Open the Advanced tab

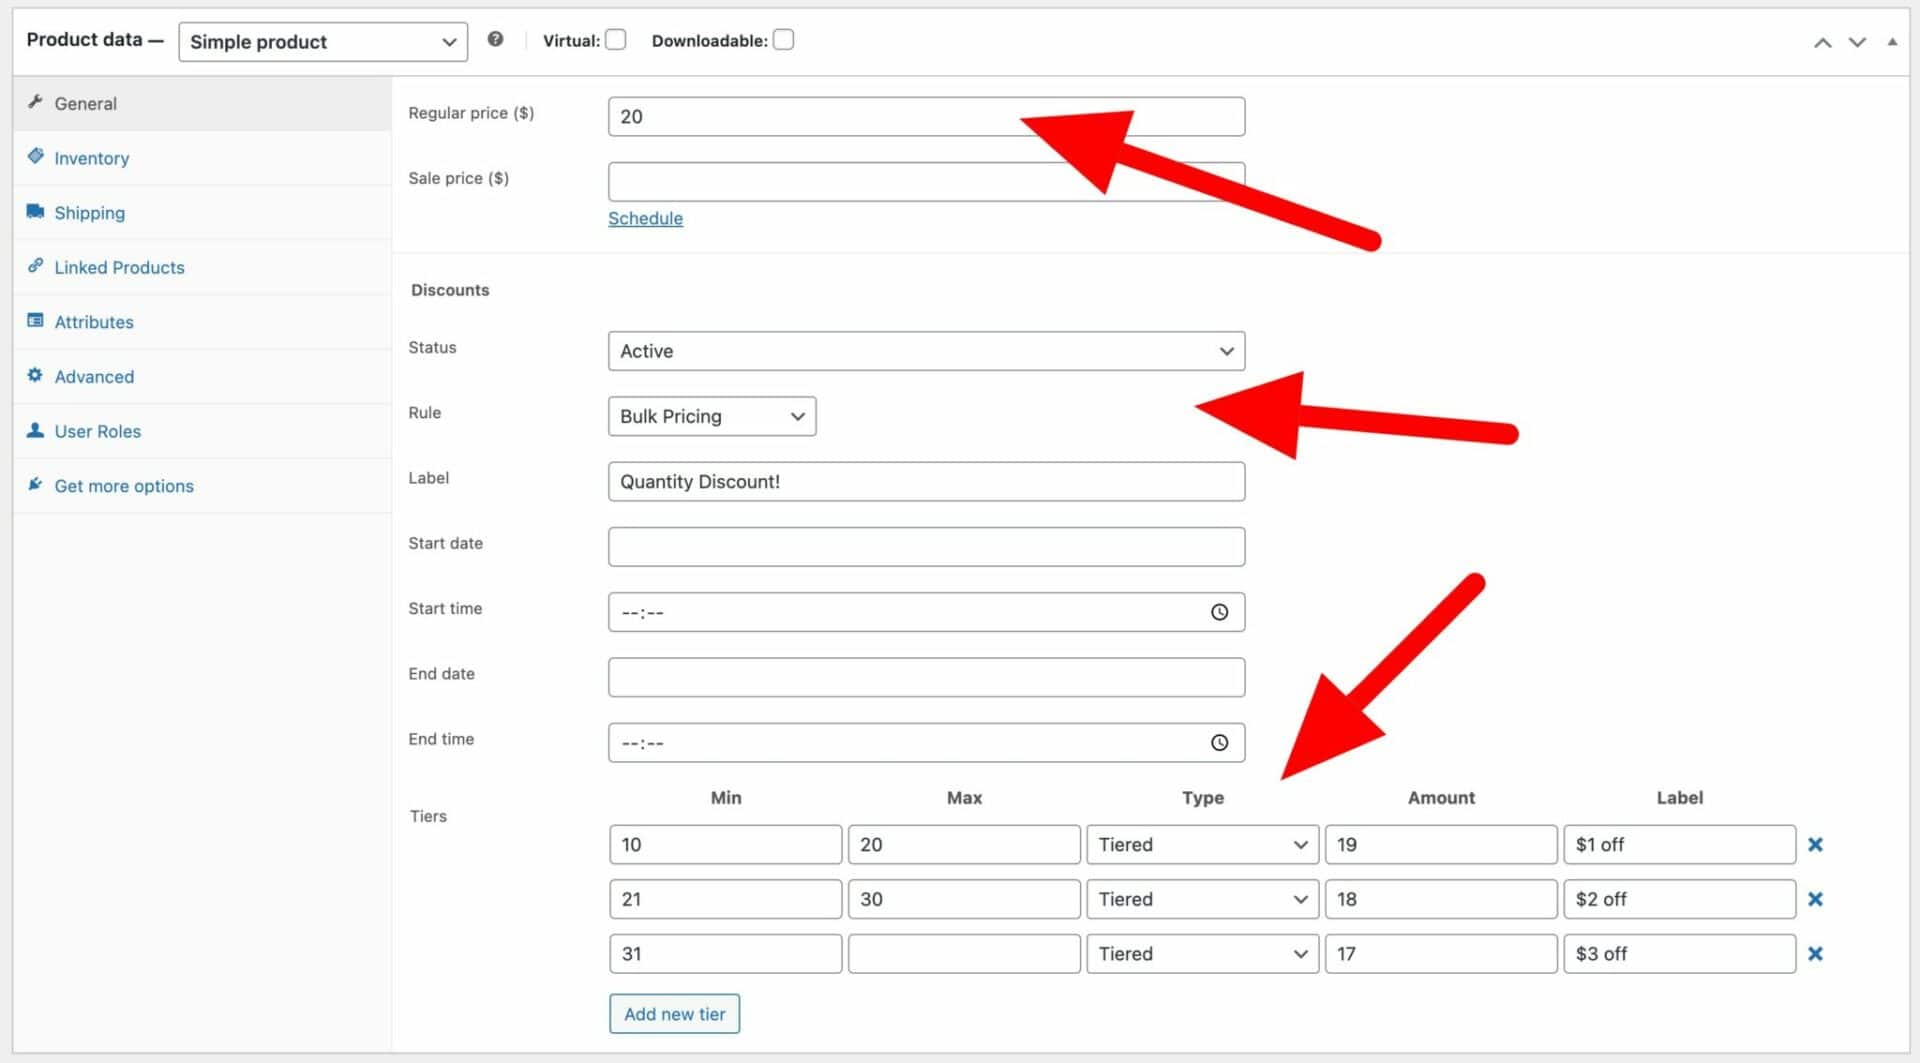pos(202,377)
